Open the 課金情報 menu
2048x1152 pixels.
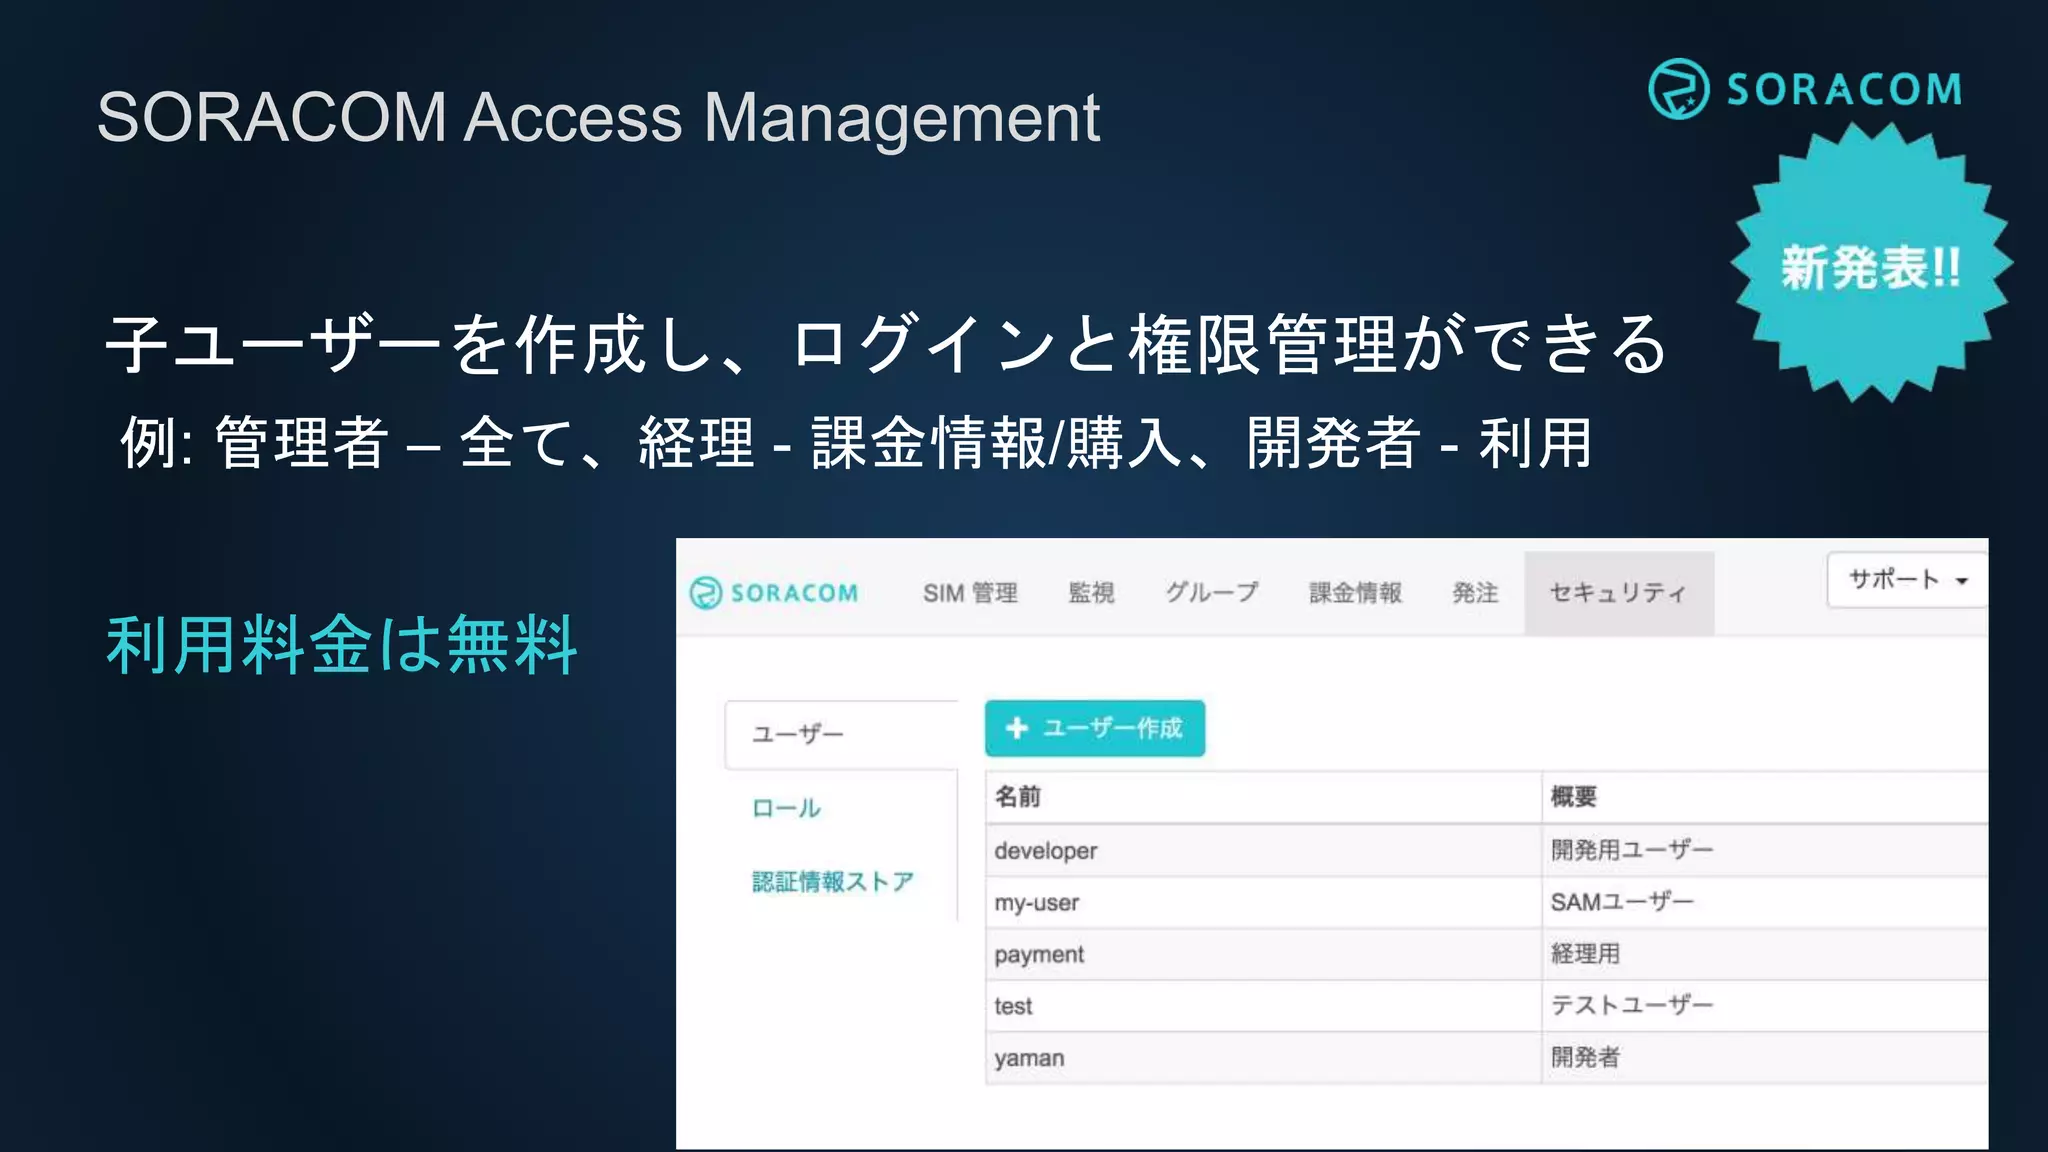[1355, 593]
